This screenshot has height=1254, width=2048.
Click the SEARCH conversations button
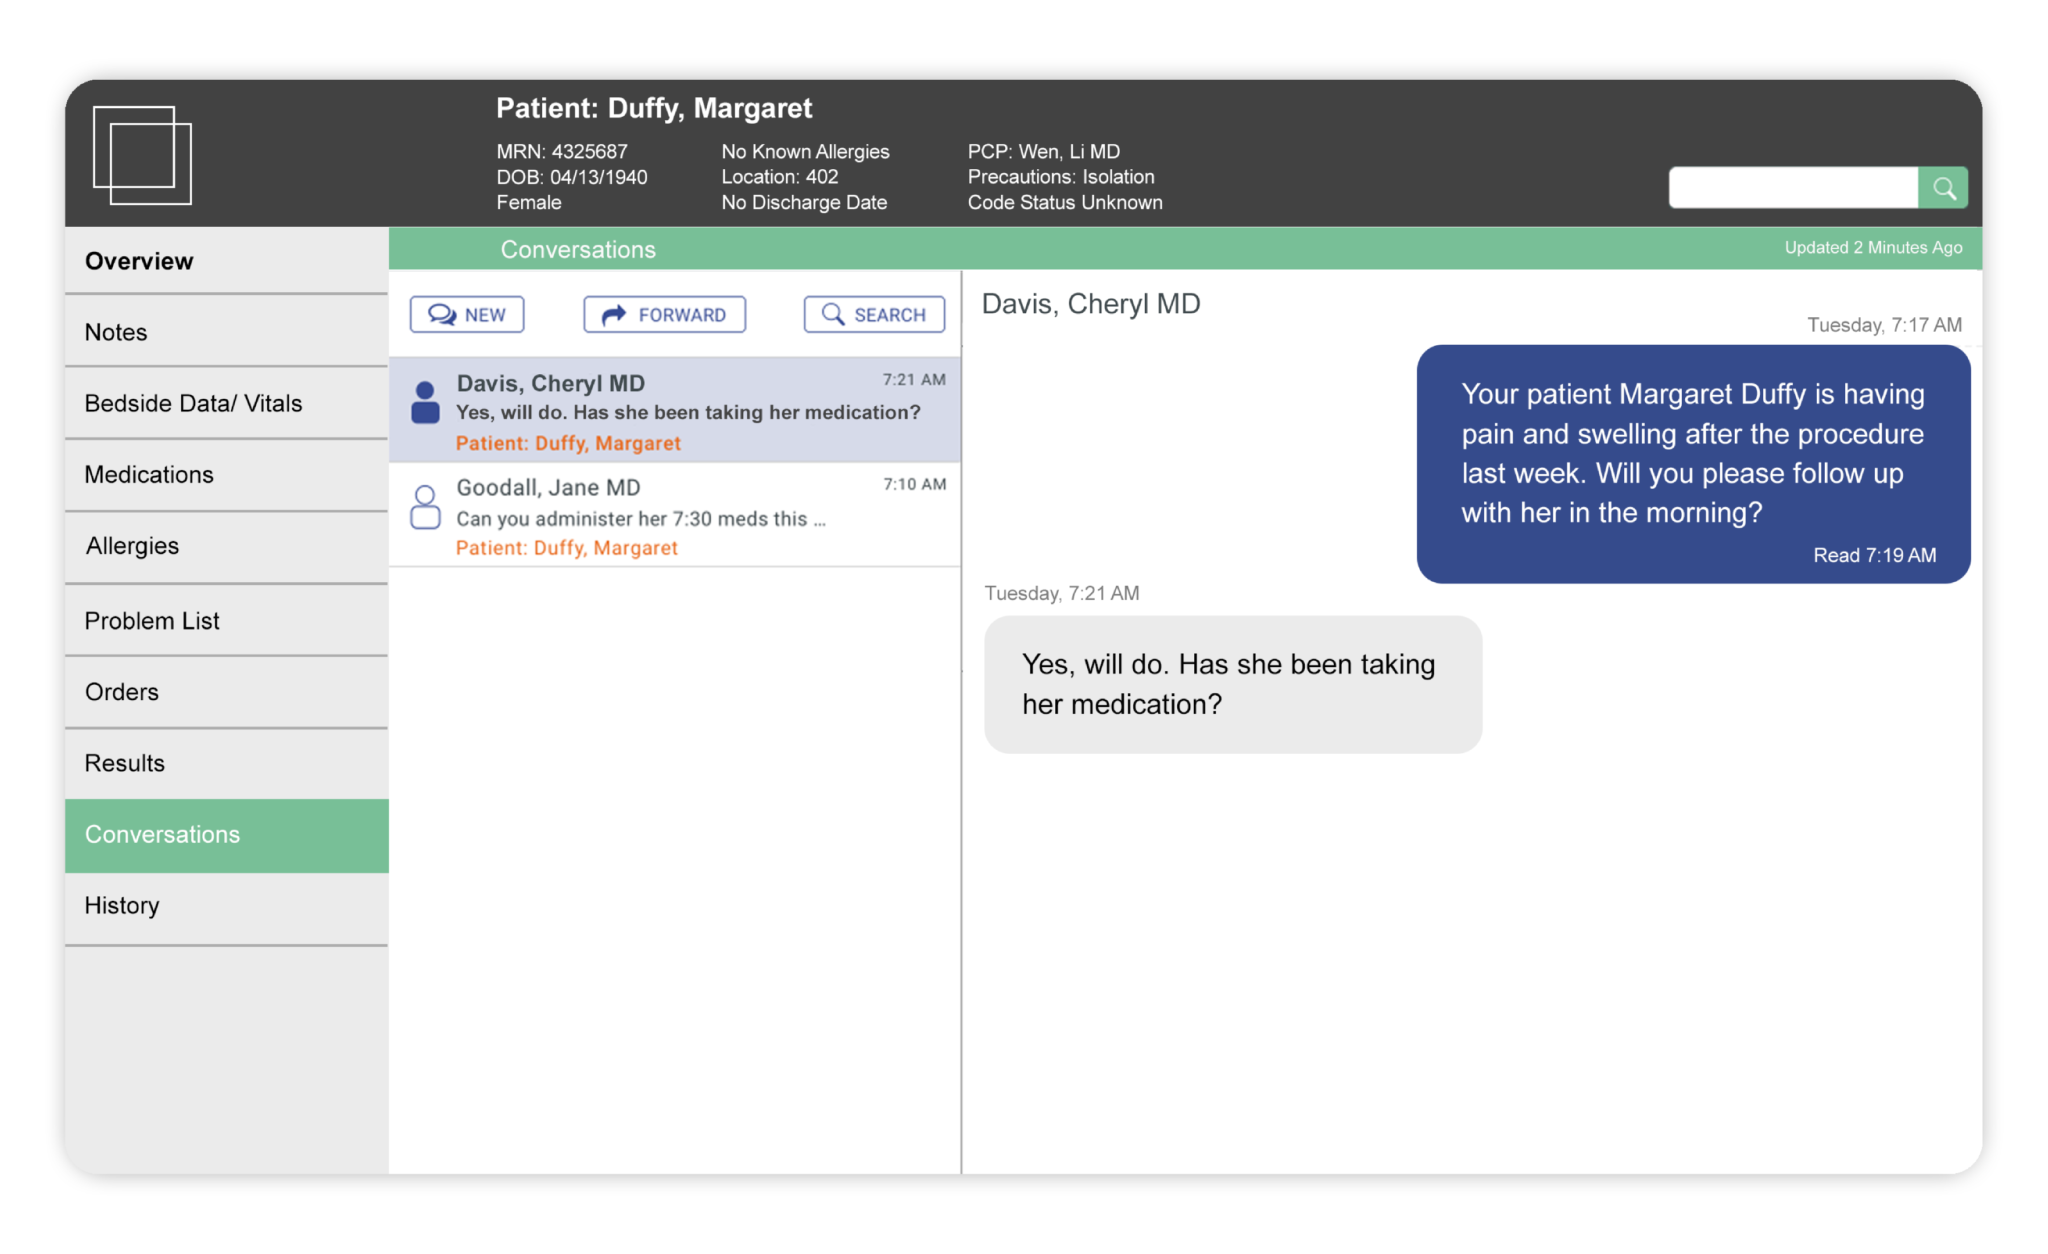tap(874, 314)
